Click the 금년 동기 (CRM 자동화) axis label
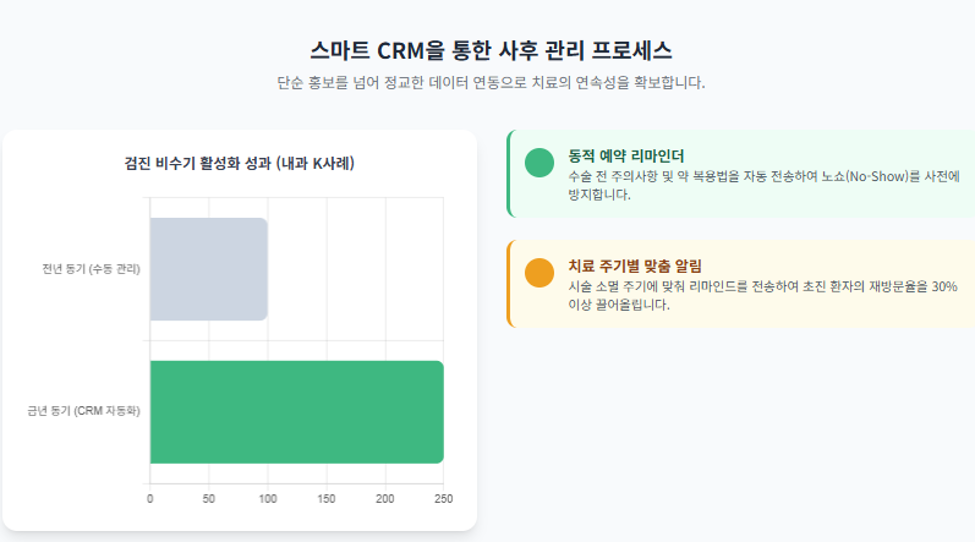This screenshot has height=542, width=975. point(83,411)
